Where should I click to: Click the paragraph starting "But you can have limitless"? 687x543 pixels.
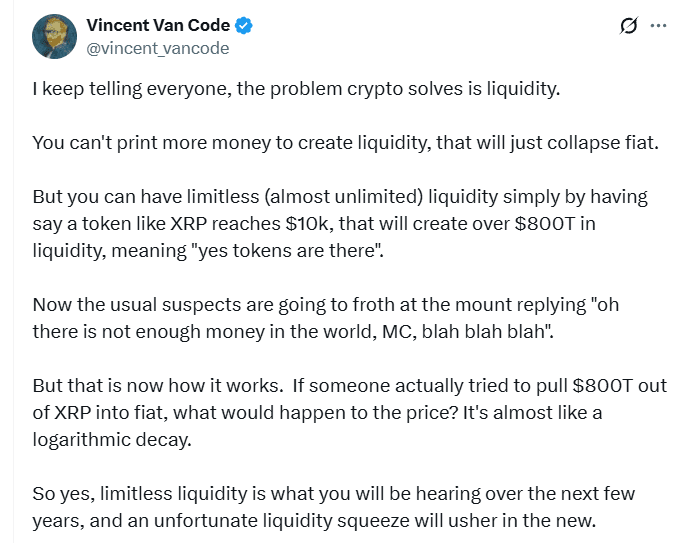[340, 223]
